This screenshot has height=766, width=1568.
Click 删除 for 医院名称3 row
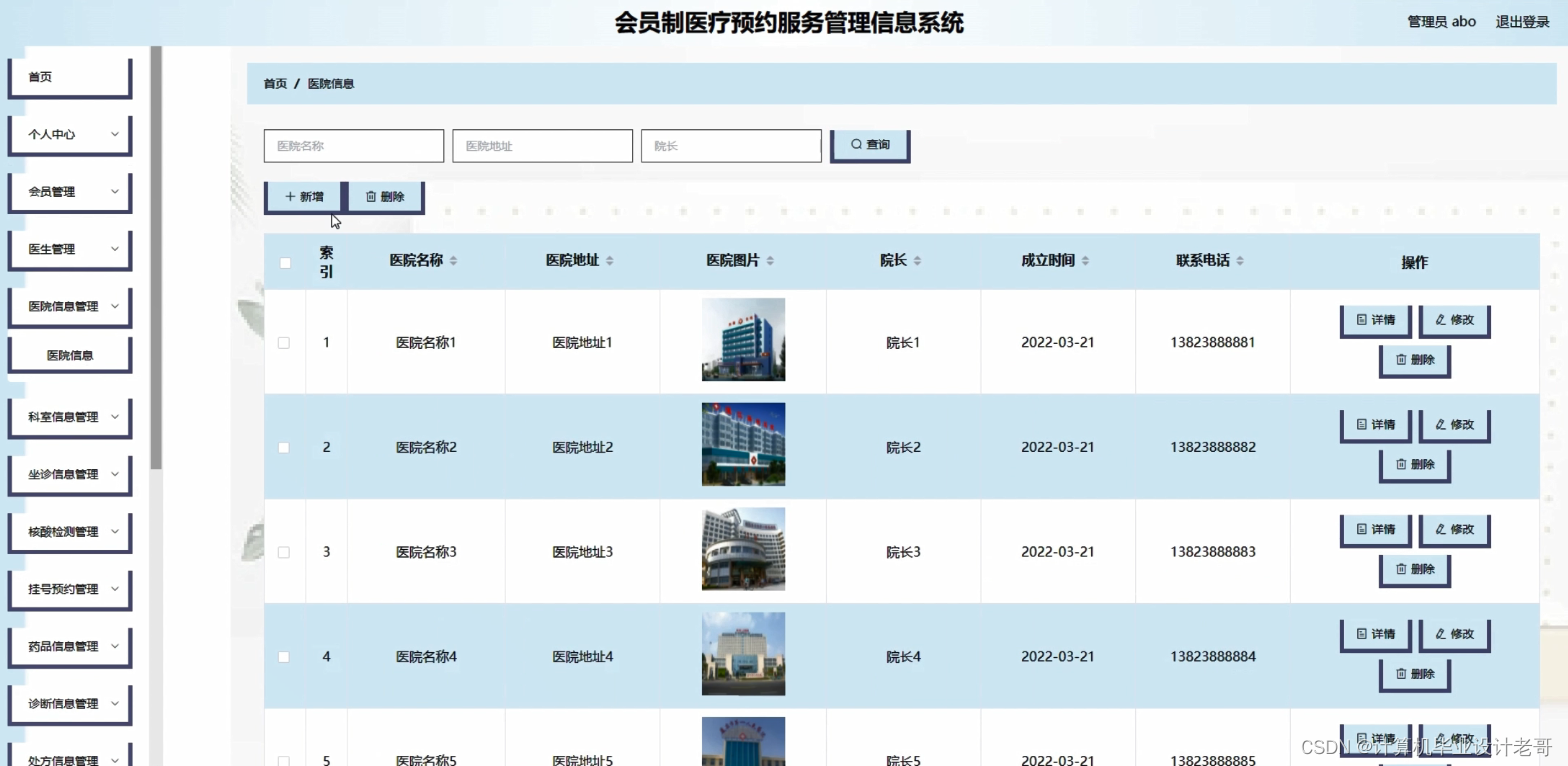click(x=1415, y=569)
